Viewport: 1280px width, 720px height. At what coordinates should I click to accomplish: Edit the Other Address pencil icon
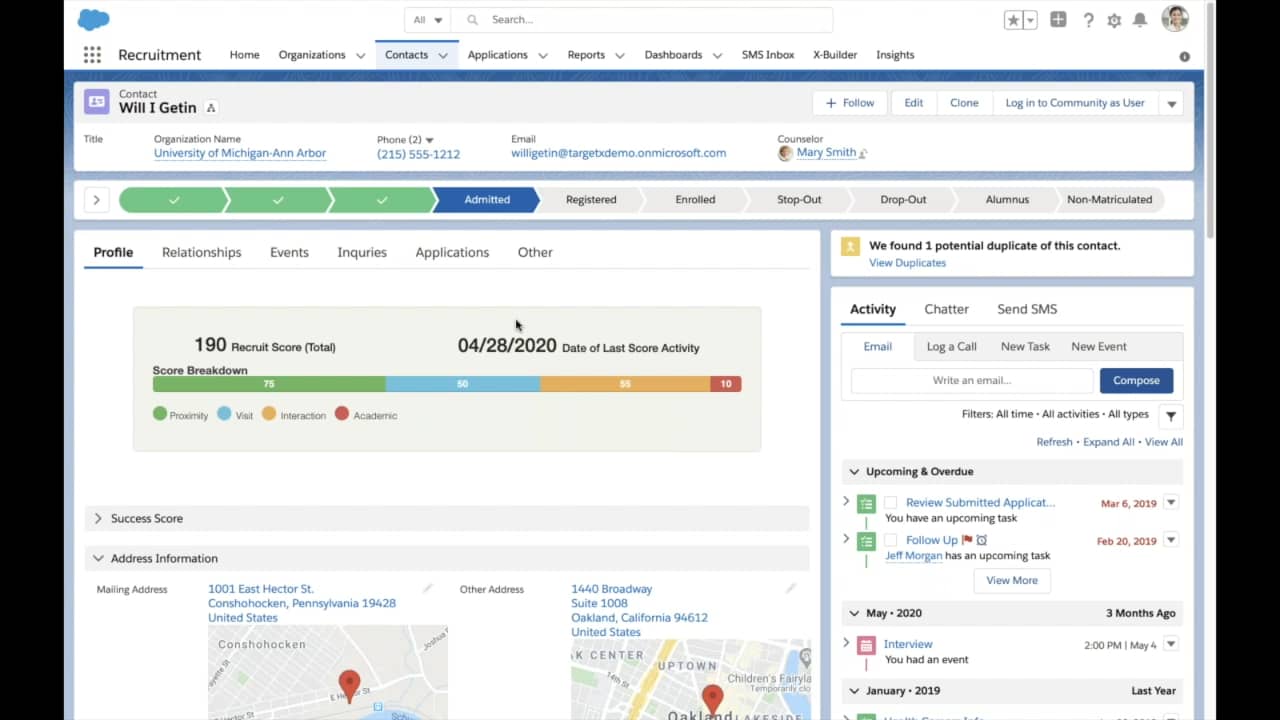tap(791, 589)
